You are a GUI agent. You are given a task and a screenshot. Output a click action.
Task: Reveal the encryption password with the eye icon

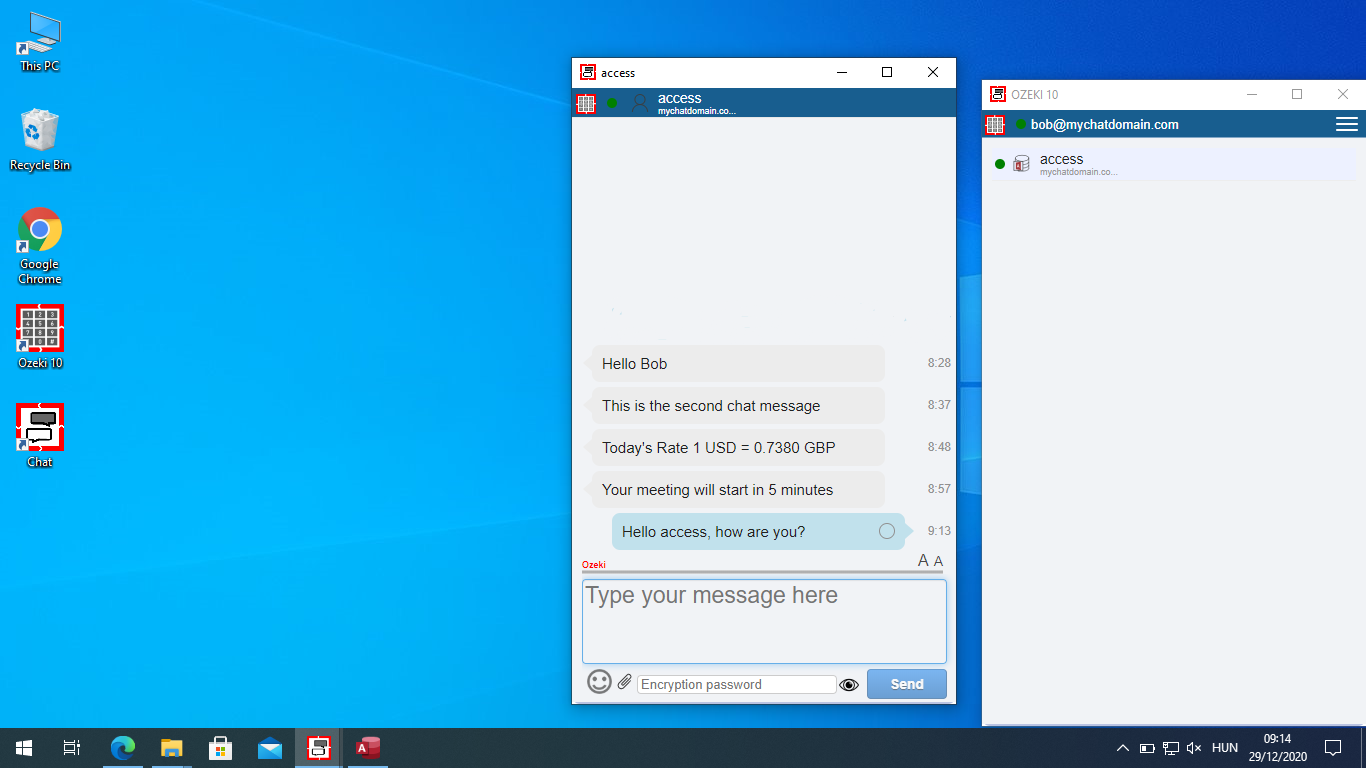849,684
